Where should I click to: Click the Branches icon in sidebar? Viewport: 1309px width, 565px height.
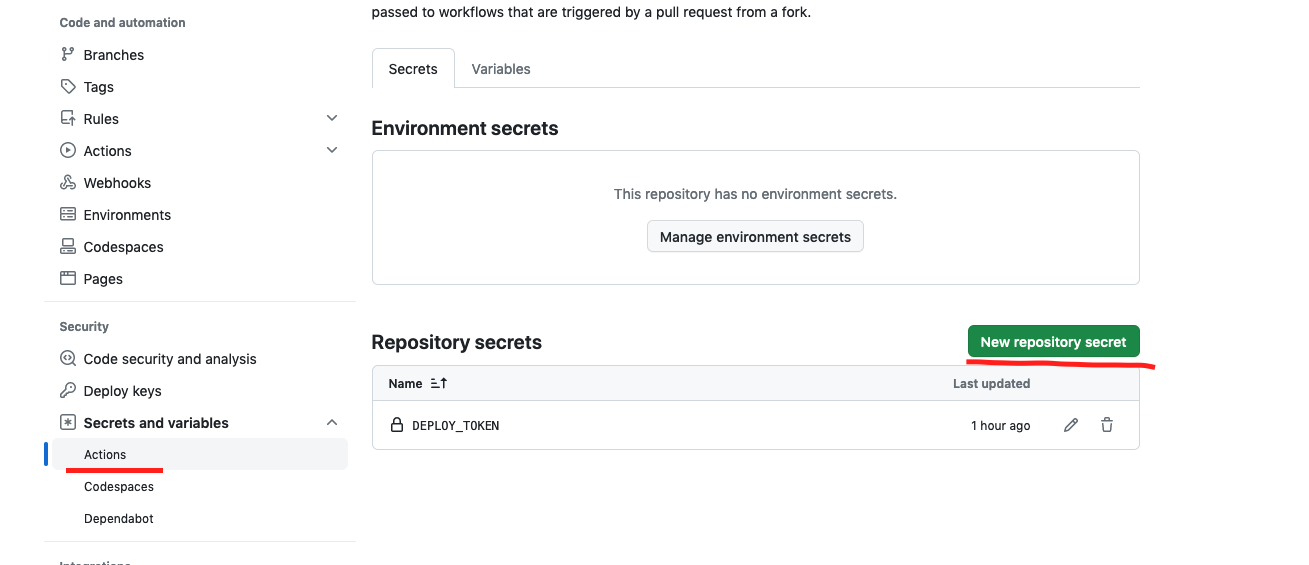[68, 55]
